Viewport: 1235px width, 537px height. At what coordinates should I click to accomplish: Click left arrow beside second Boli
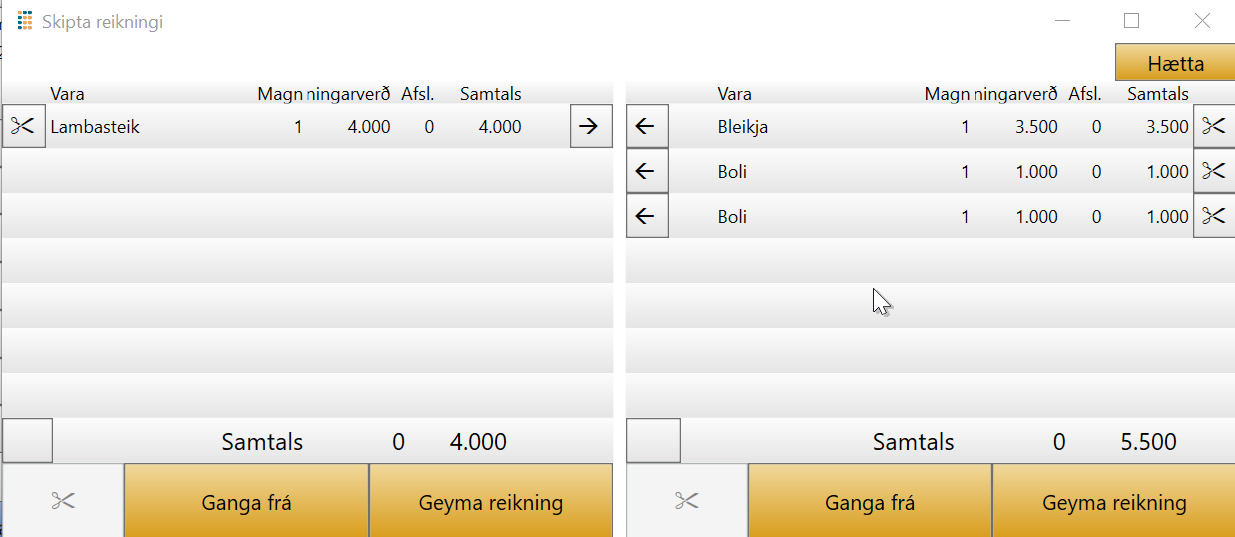646,216
